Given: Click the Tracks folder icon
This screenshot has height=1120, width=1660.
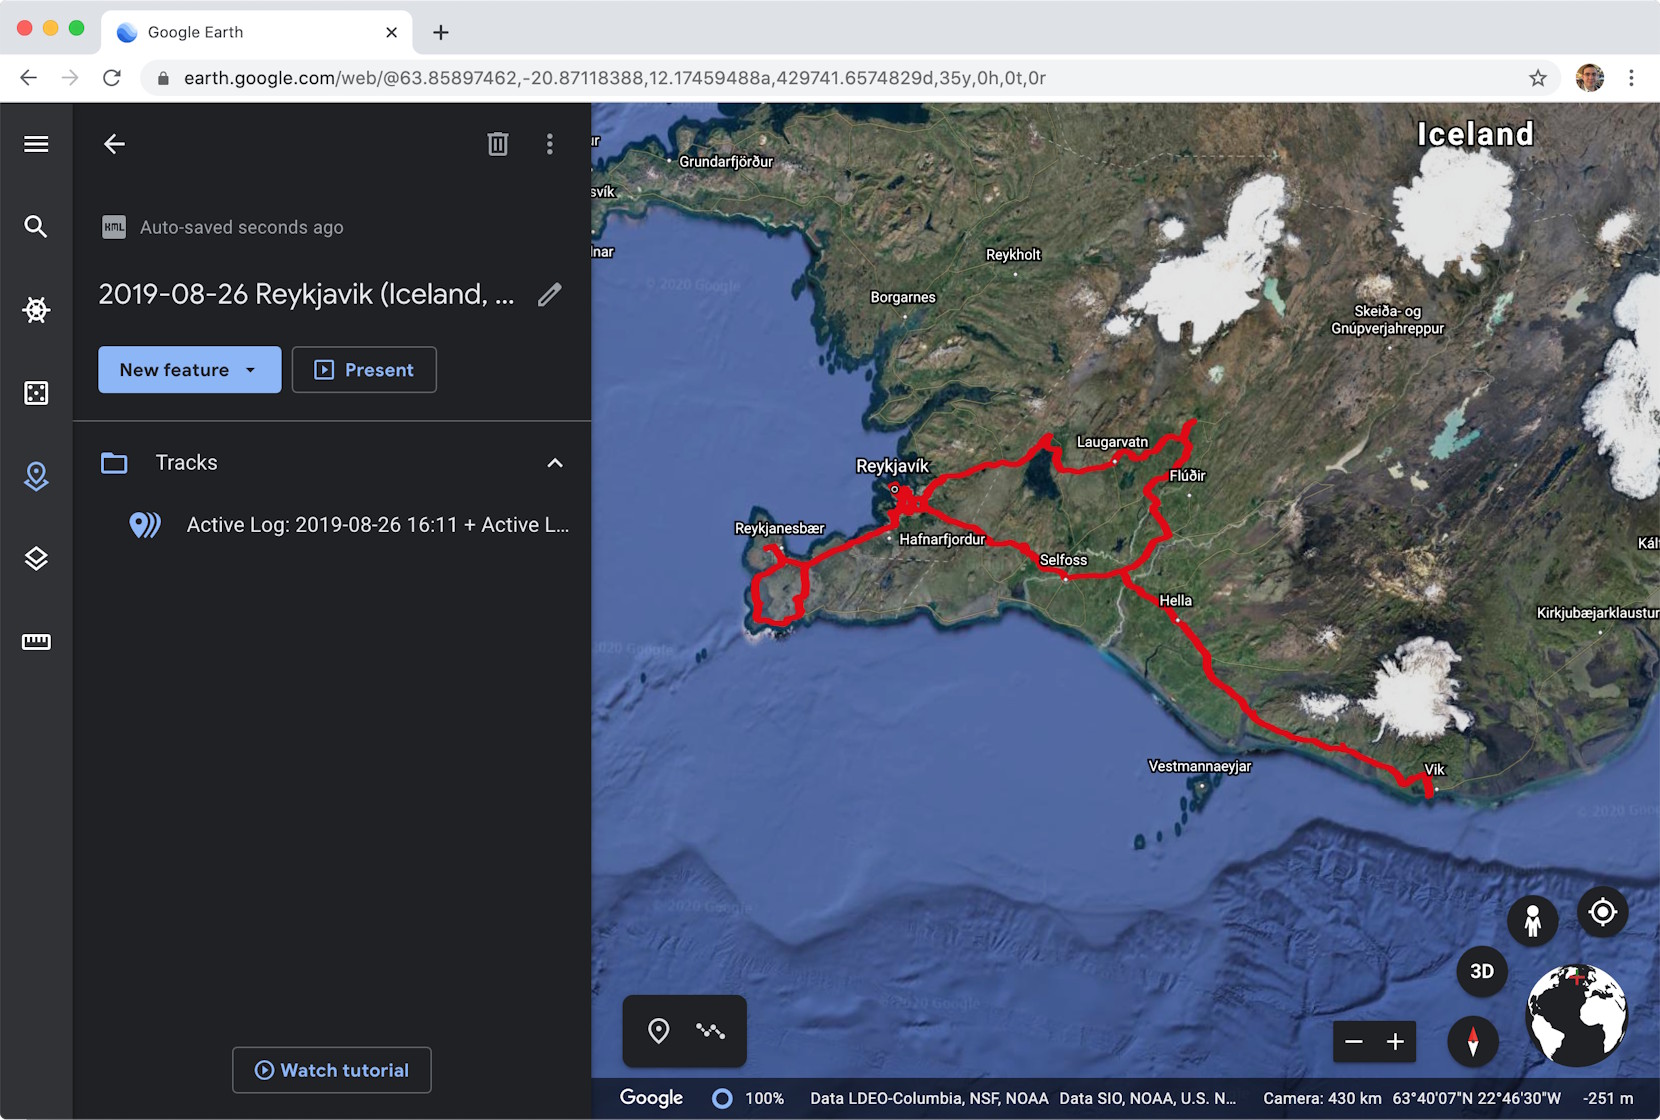Looking at the screenshot, I should coord(114,463).
